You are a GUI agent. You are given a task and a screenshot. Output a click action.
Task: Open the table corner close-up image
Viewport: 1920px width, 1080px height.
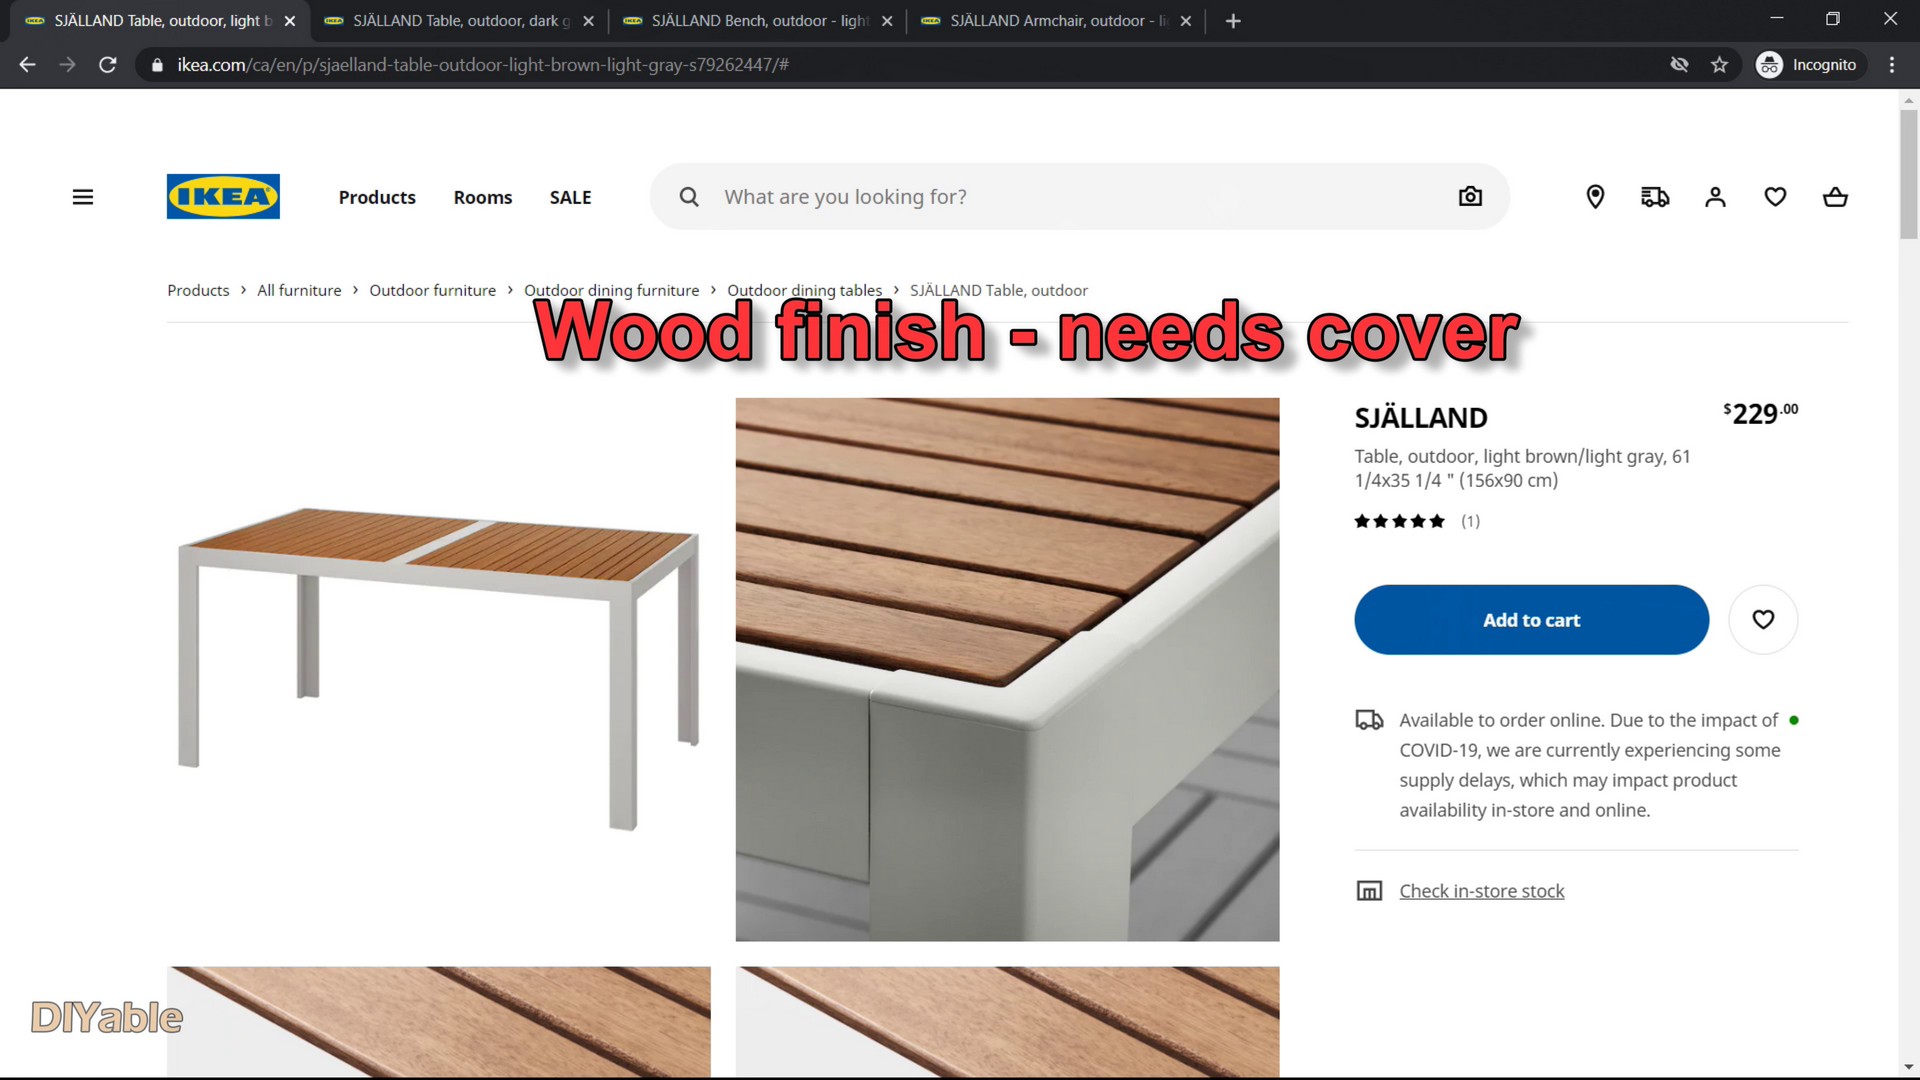point(1007,669)
